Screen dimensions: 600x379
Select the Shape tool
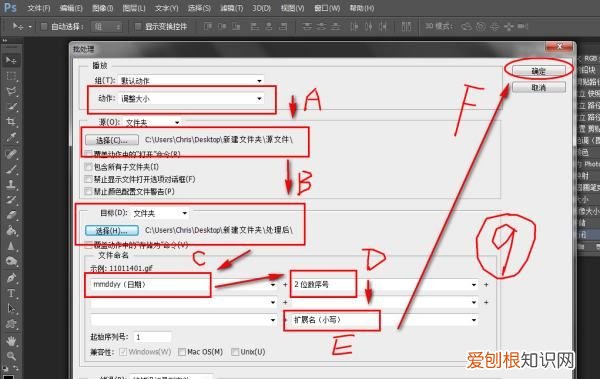[11, 324]
